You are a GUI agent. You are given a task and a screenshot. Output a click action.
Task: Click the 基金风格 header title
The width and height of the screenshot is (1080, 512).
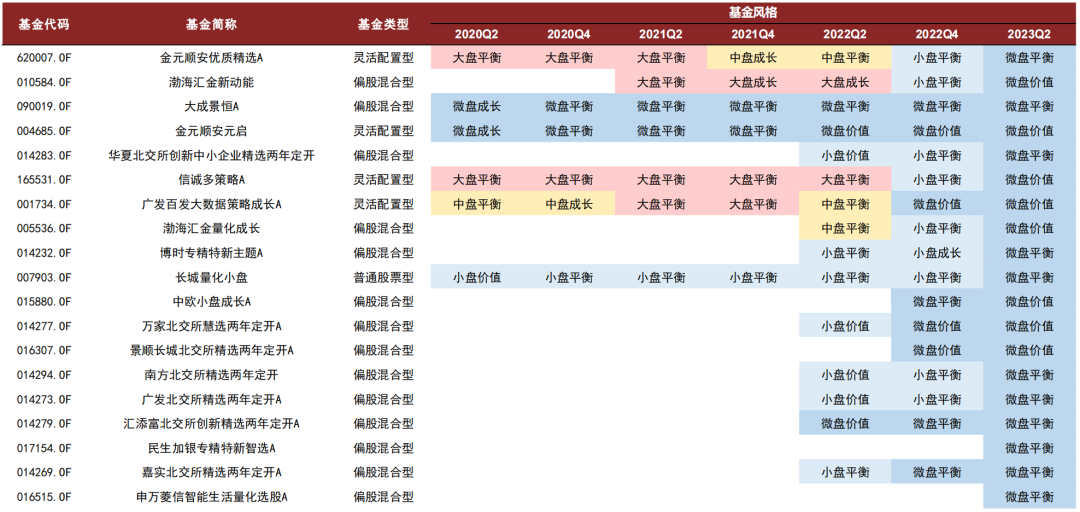[x=754, y=12]
